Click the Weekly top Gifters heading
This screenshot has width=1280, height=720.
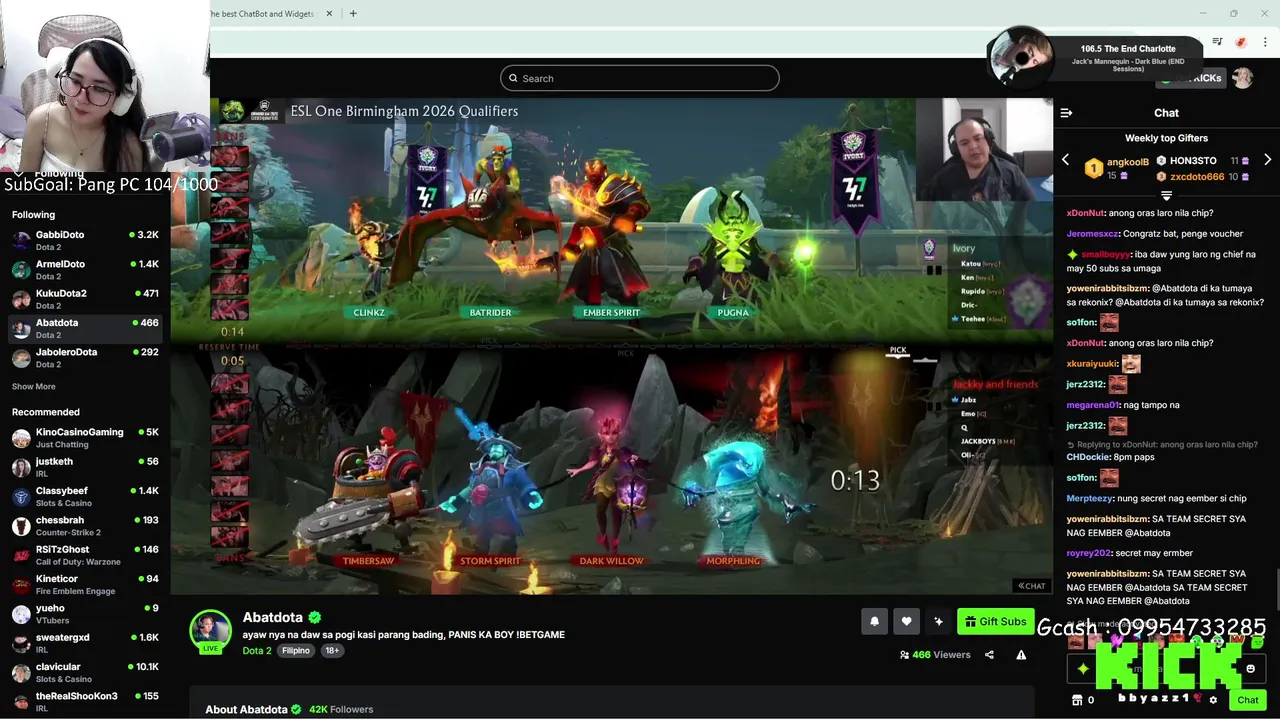pos(1166,138)
